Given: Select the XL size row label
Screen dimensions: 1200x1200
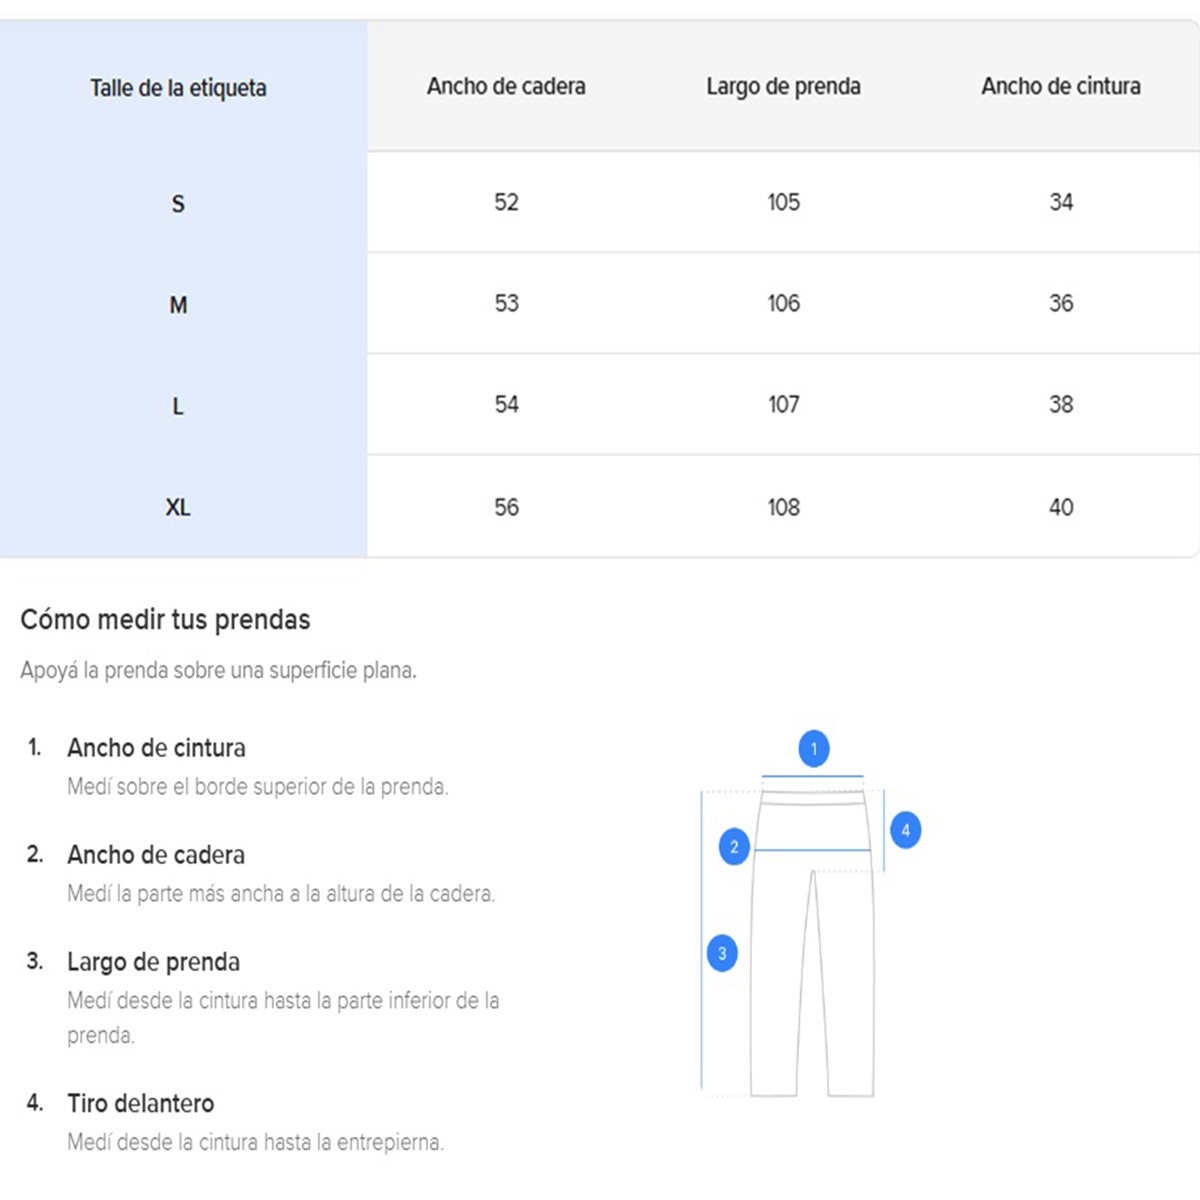Looking at the screenshot, I should [x=178, y=508].
